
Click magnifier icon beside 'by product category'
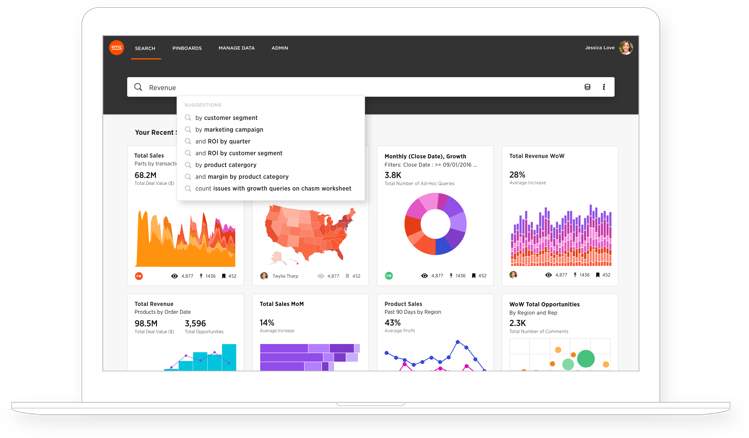pos(188,165)
